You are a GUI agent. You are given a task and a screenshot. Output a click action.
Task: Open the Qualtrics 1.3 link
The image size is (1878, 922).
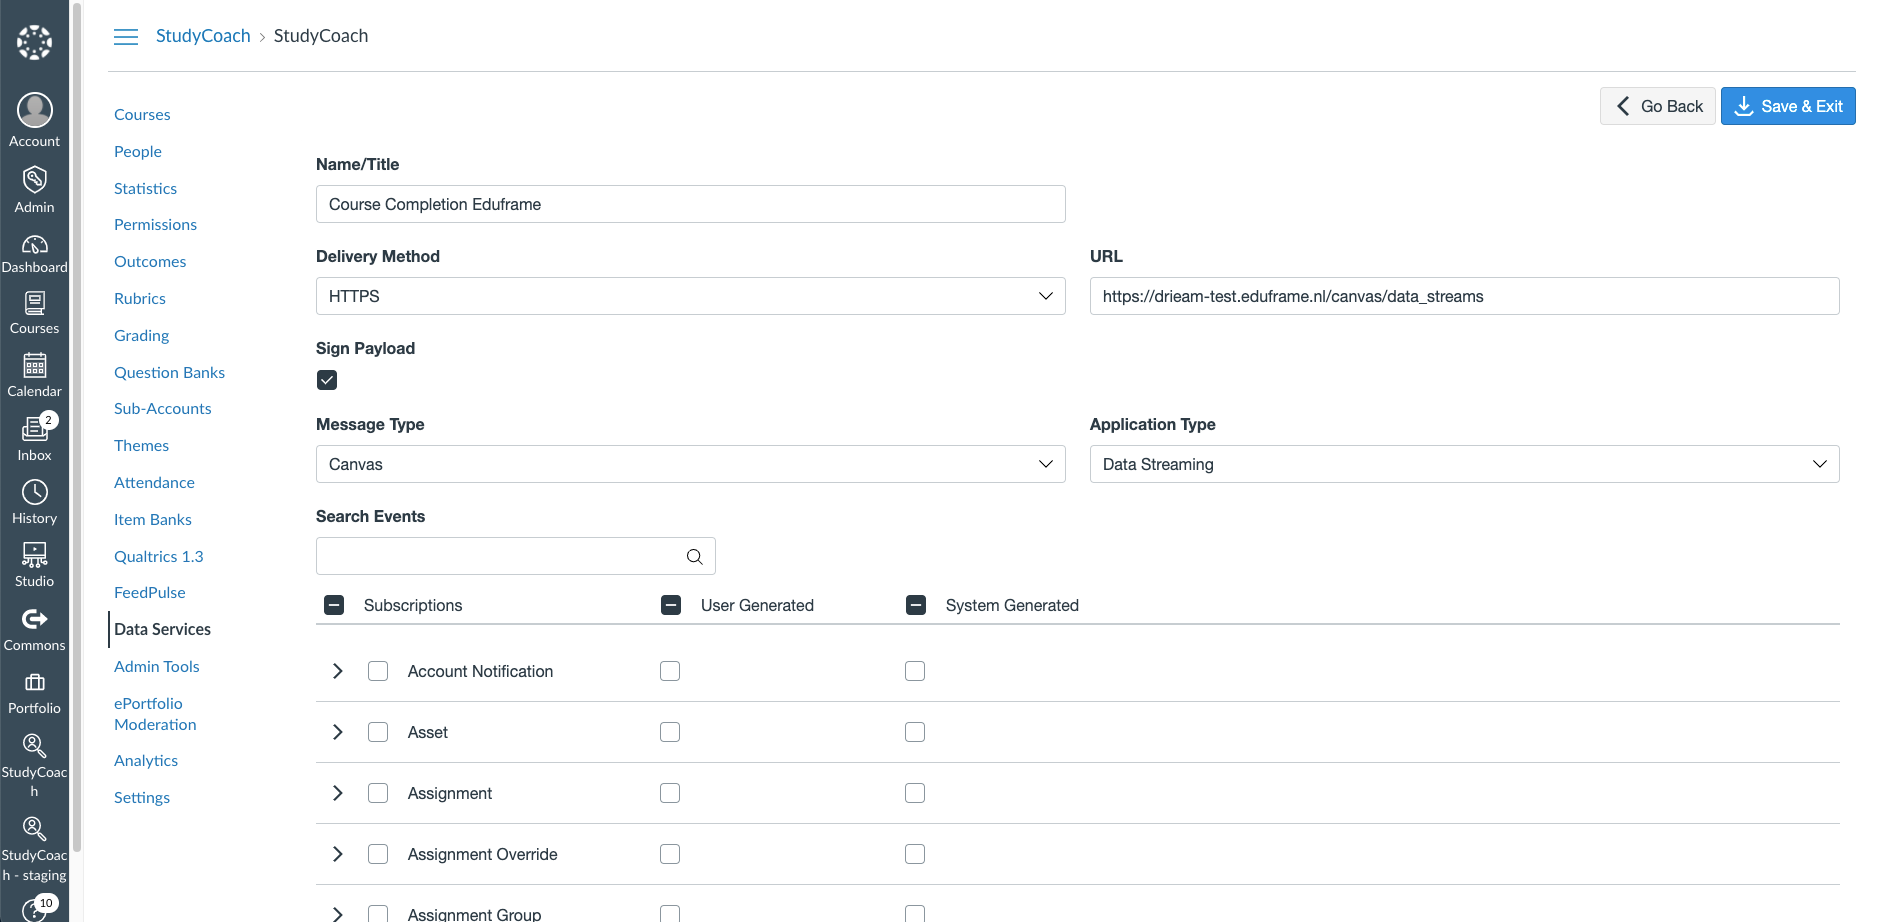point(158,557)
